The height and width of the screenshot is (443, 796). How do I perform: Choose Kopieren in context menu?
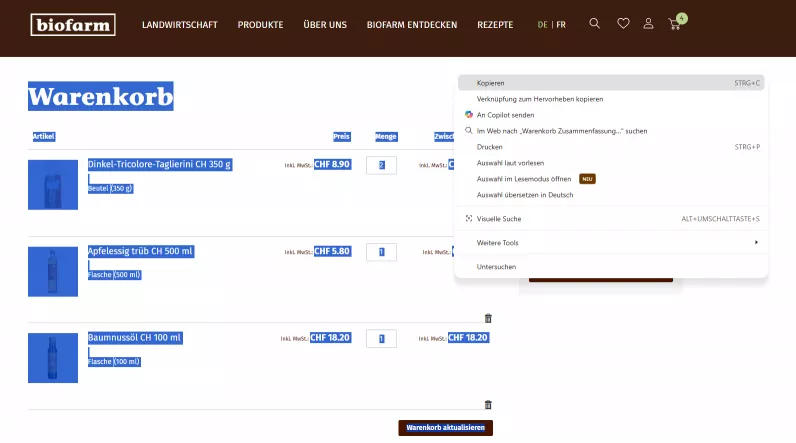pos(611,83)
